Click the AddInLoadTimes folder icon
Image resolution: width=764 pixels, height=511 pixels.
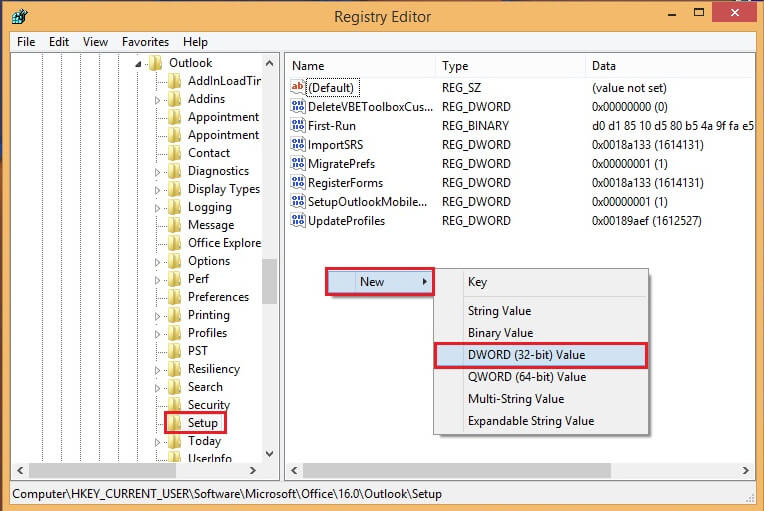click(x=174, y=81)
